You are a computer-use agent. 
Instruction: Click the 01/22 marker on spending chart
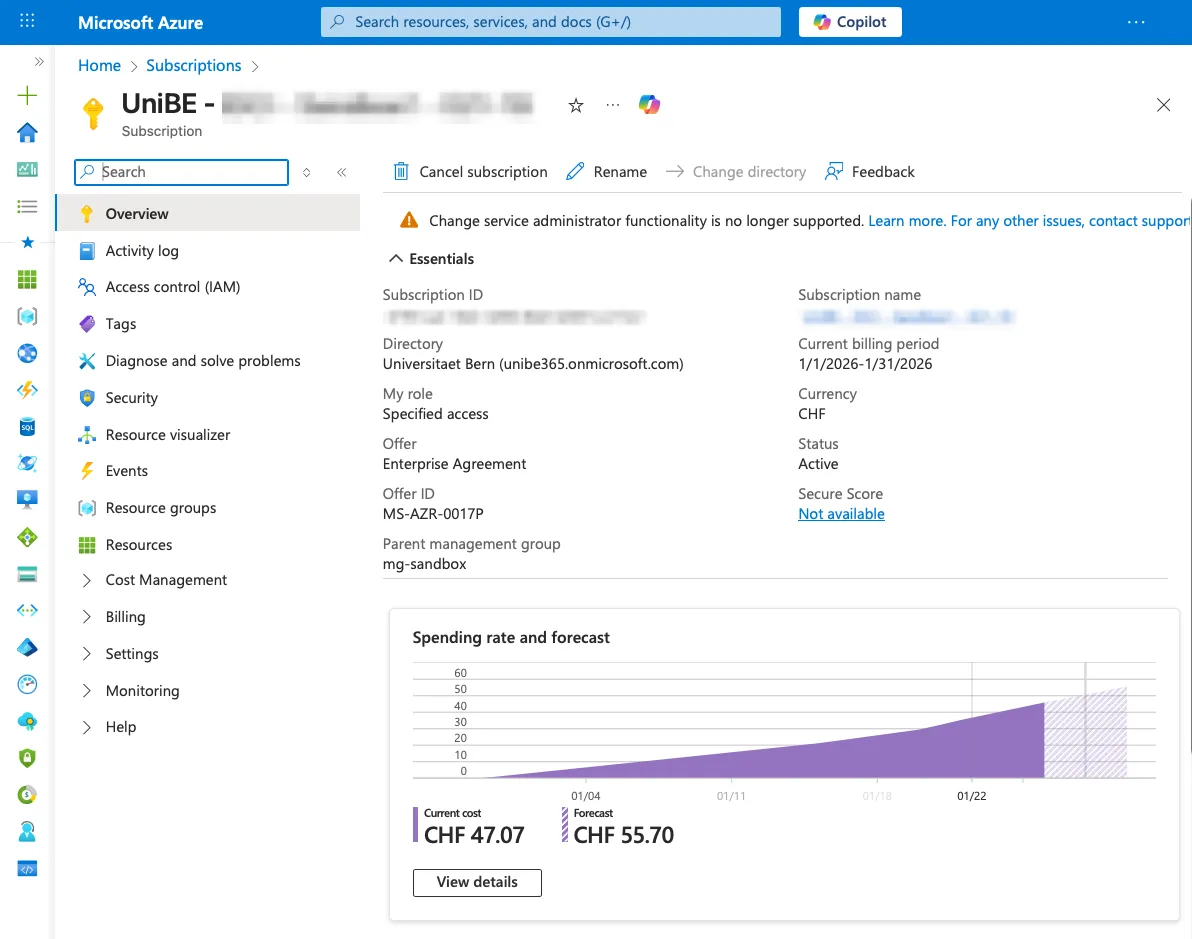(x=972, y=796)
